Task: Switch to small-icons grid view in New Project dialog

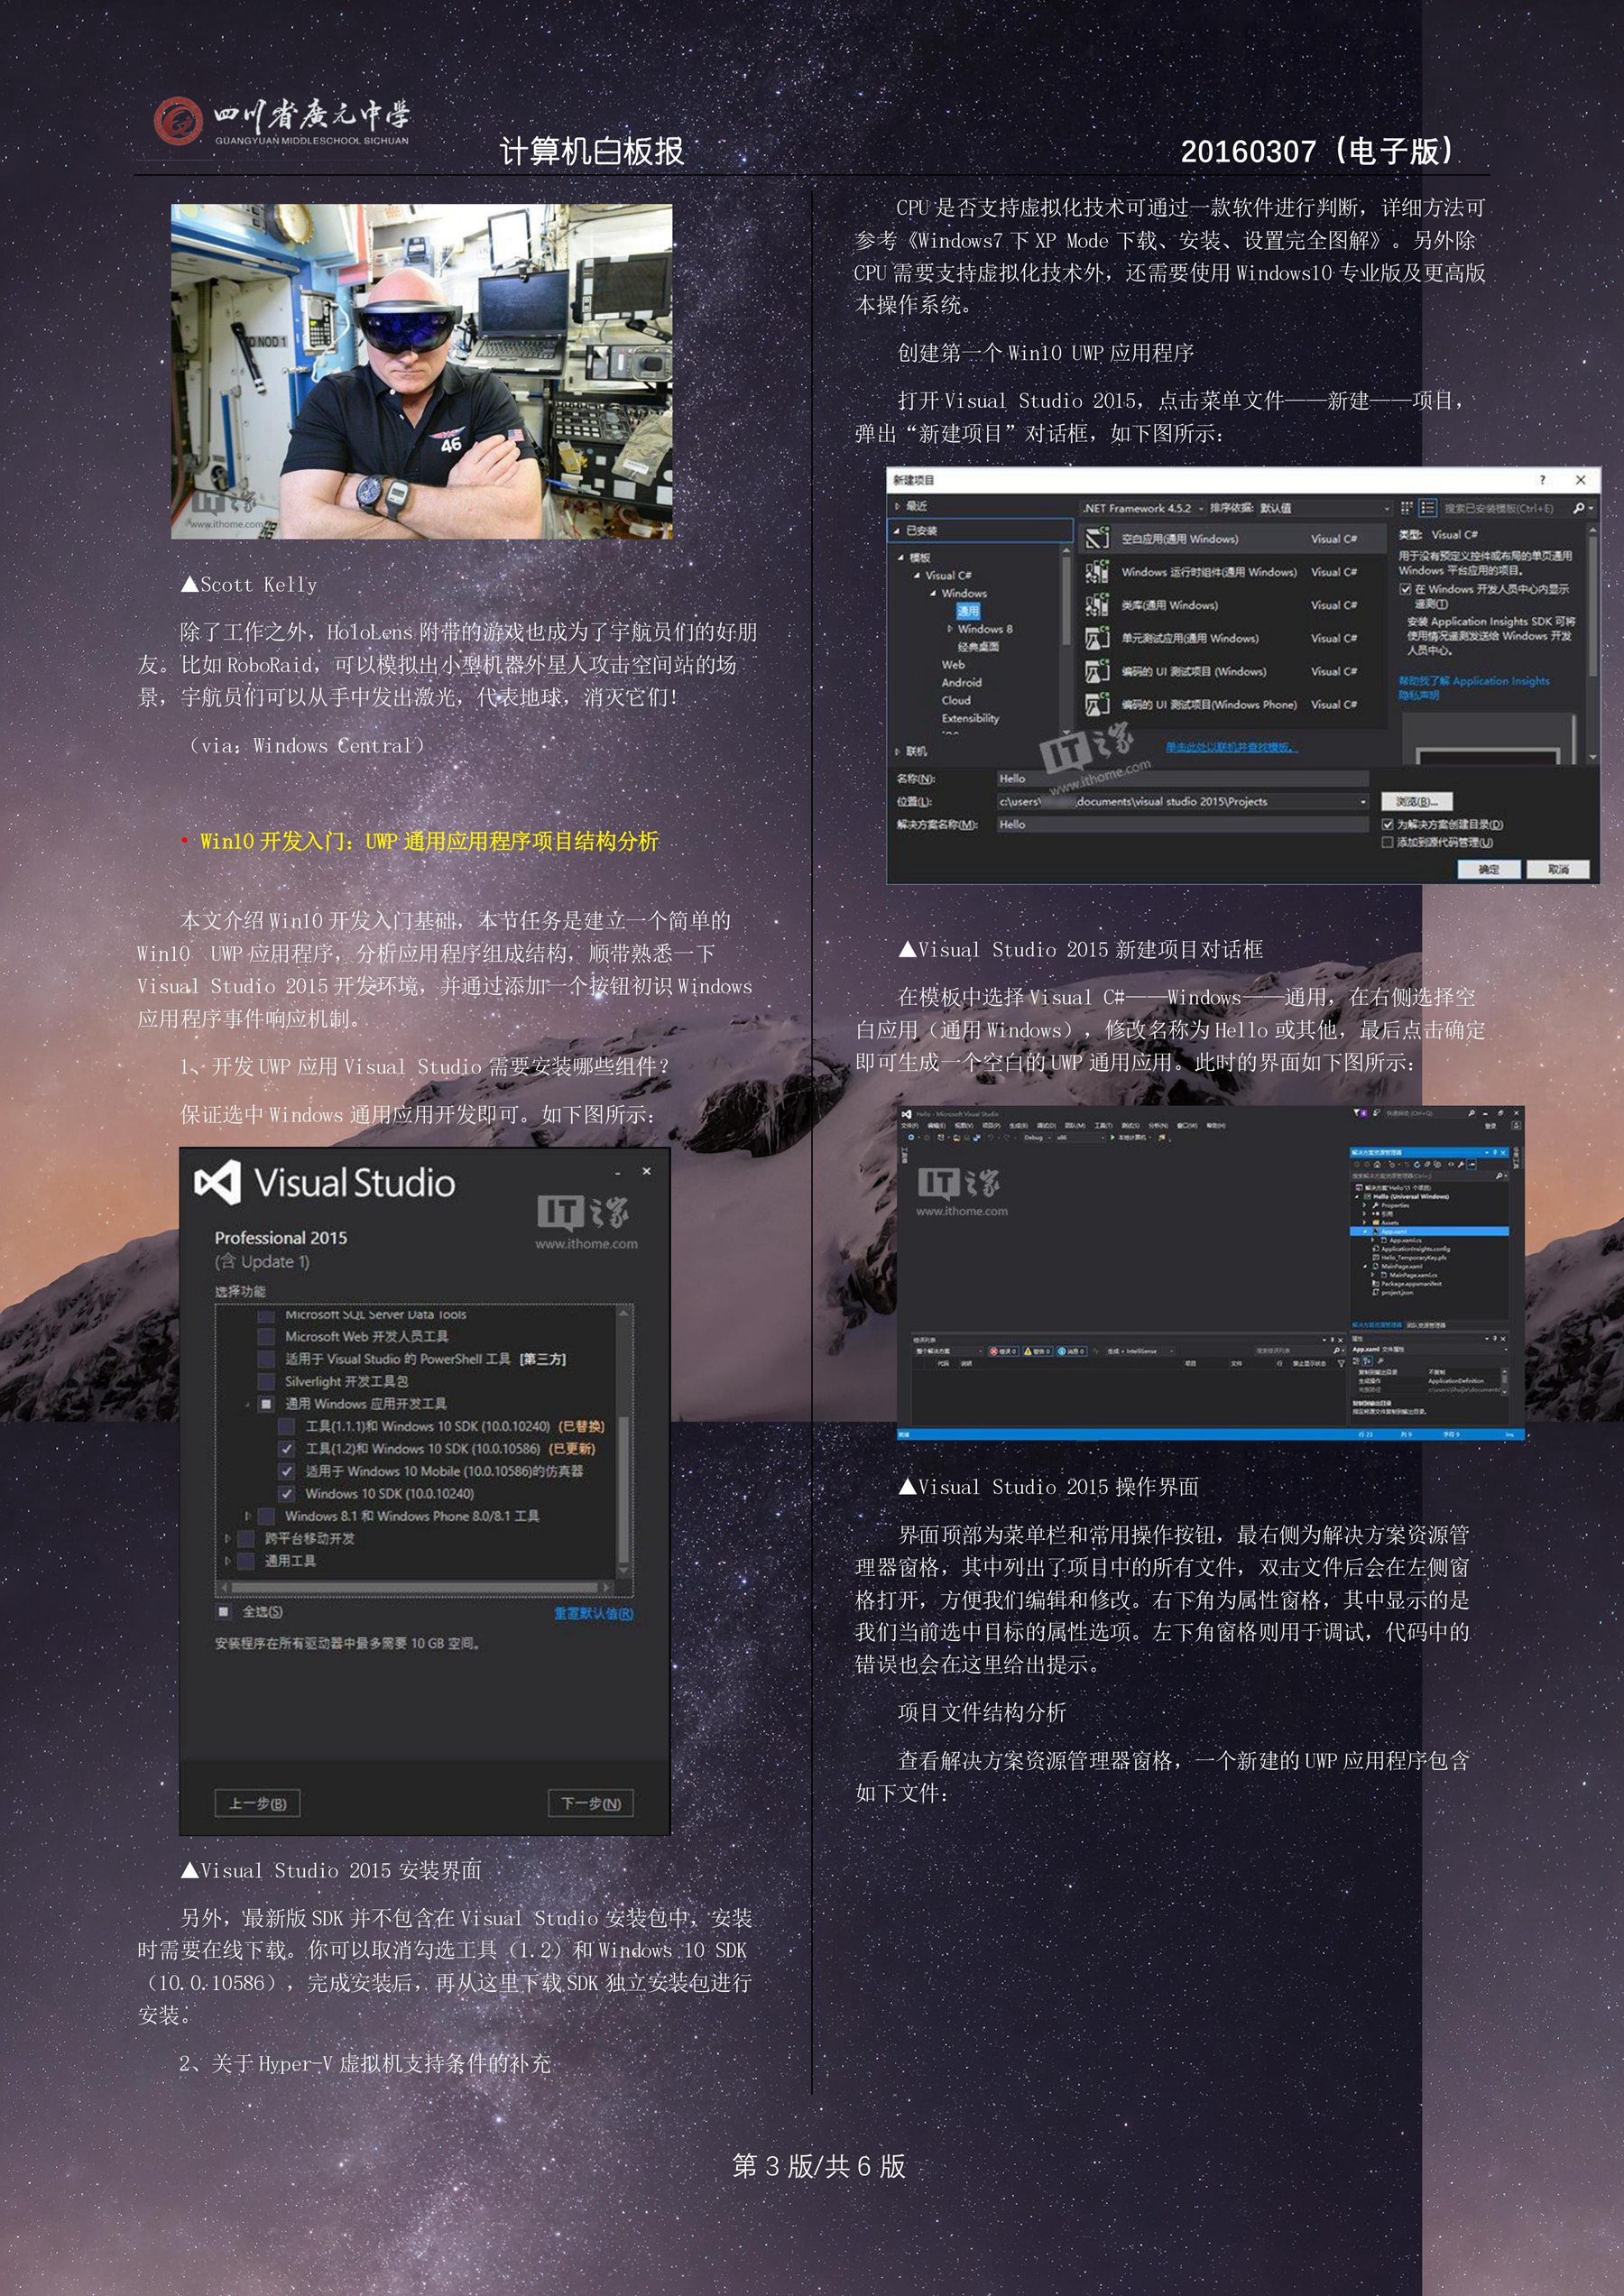Action: pyautogui.click(x=1407, y=508)
